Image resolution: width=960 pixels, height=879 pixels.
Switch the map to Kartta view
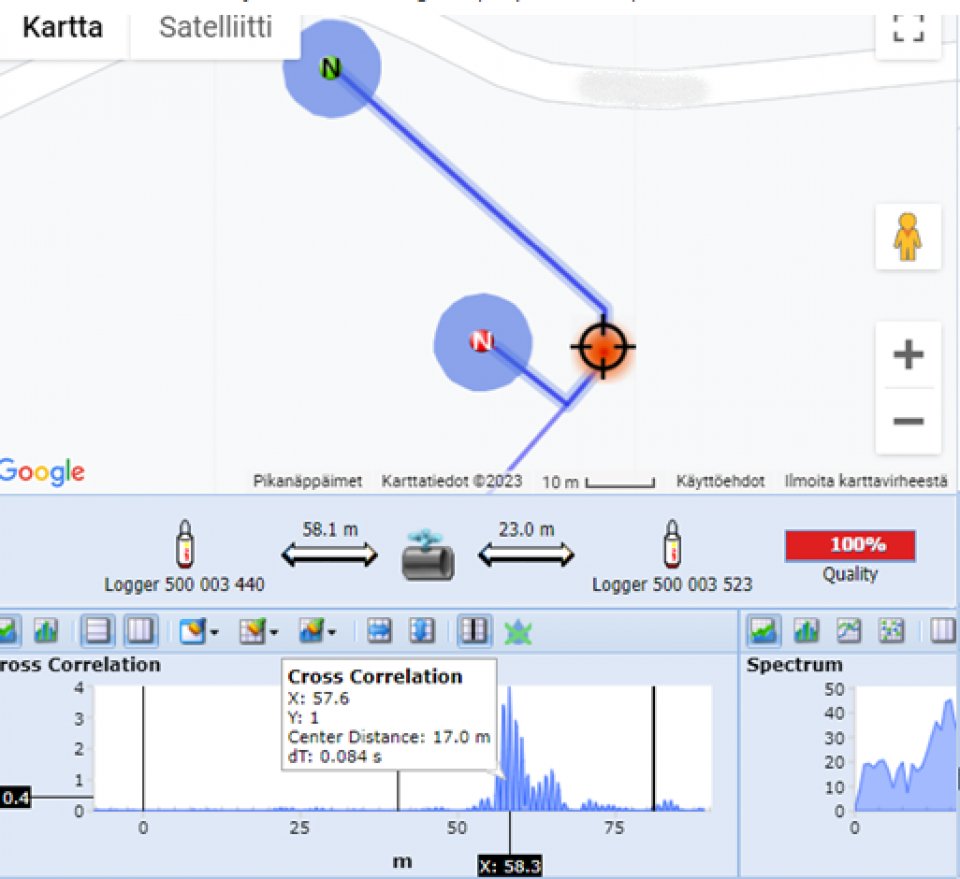62,28
